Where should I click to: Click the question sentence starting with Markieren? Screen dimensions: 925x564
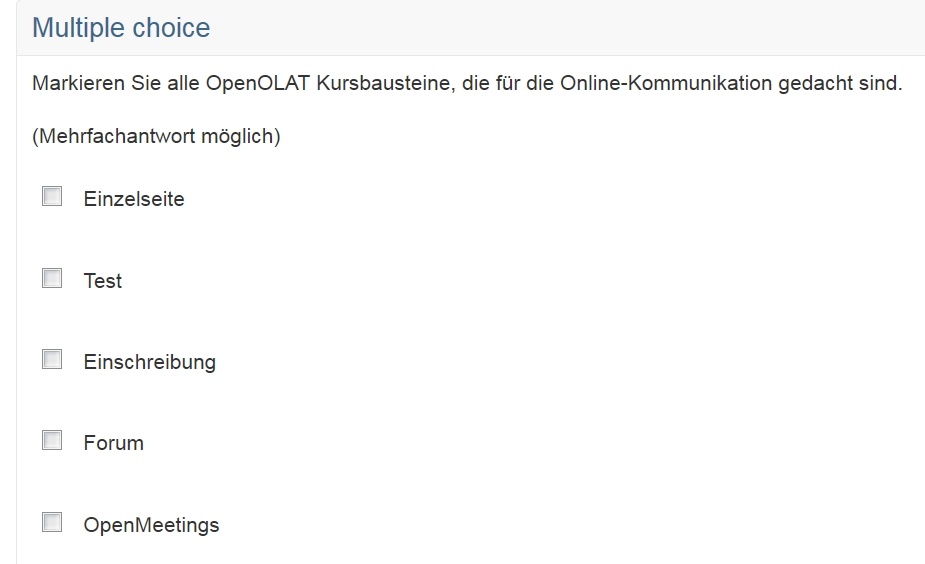click(x=467, y=84)
